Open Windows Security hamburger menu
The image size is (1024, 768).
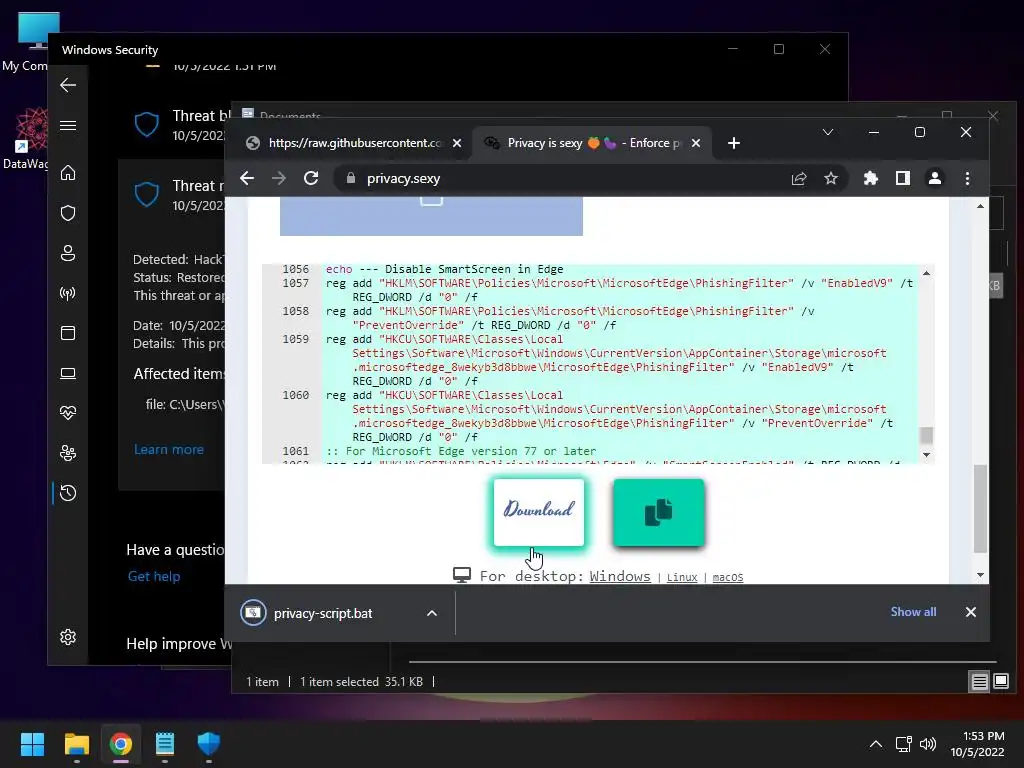click(68, 125)
